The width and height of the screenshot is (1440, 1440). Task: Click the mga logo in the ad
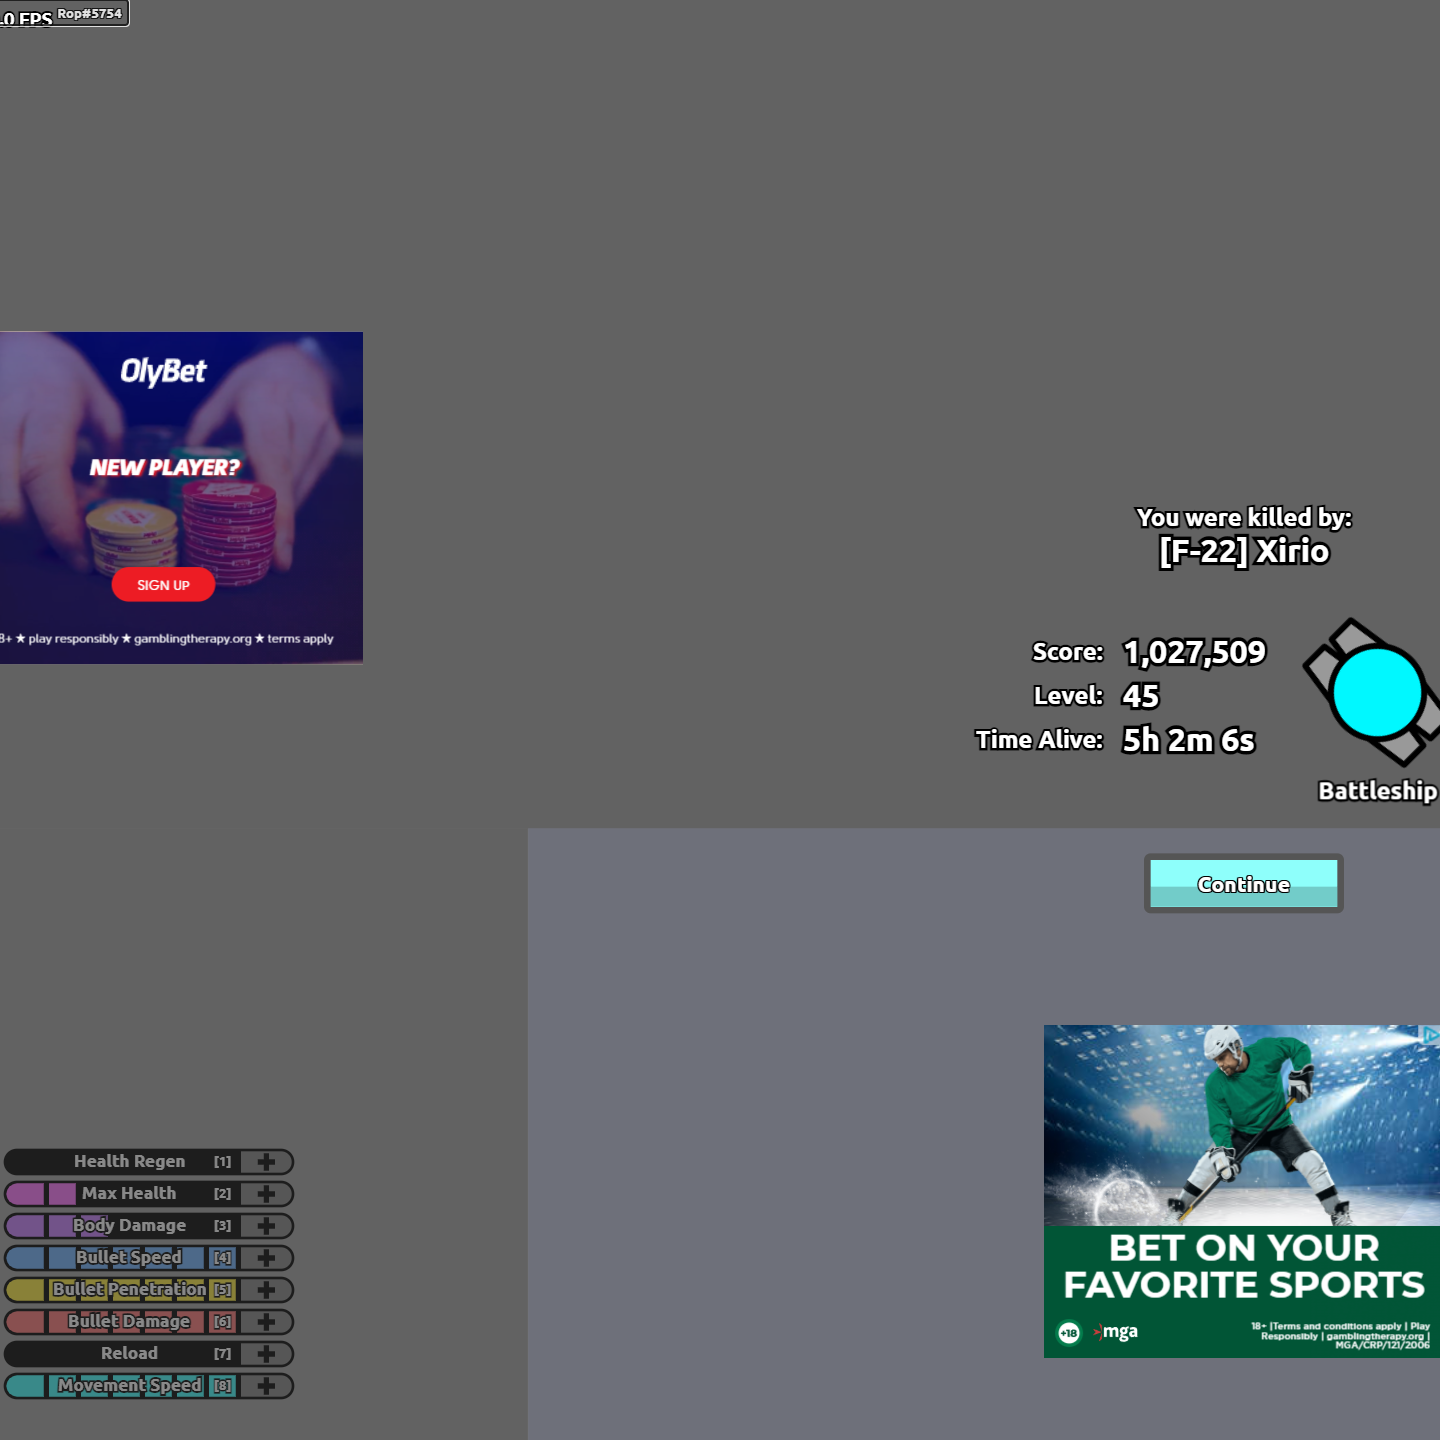point(1117,1332)
